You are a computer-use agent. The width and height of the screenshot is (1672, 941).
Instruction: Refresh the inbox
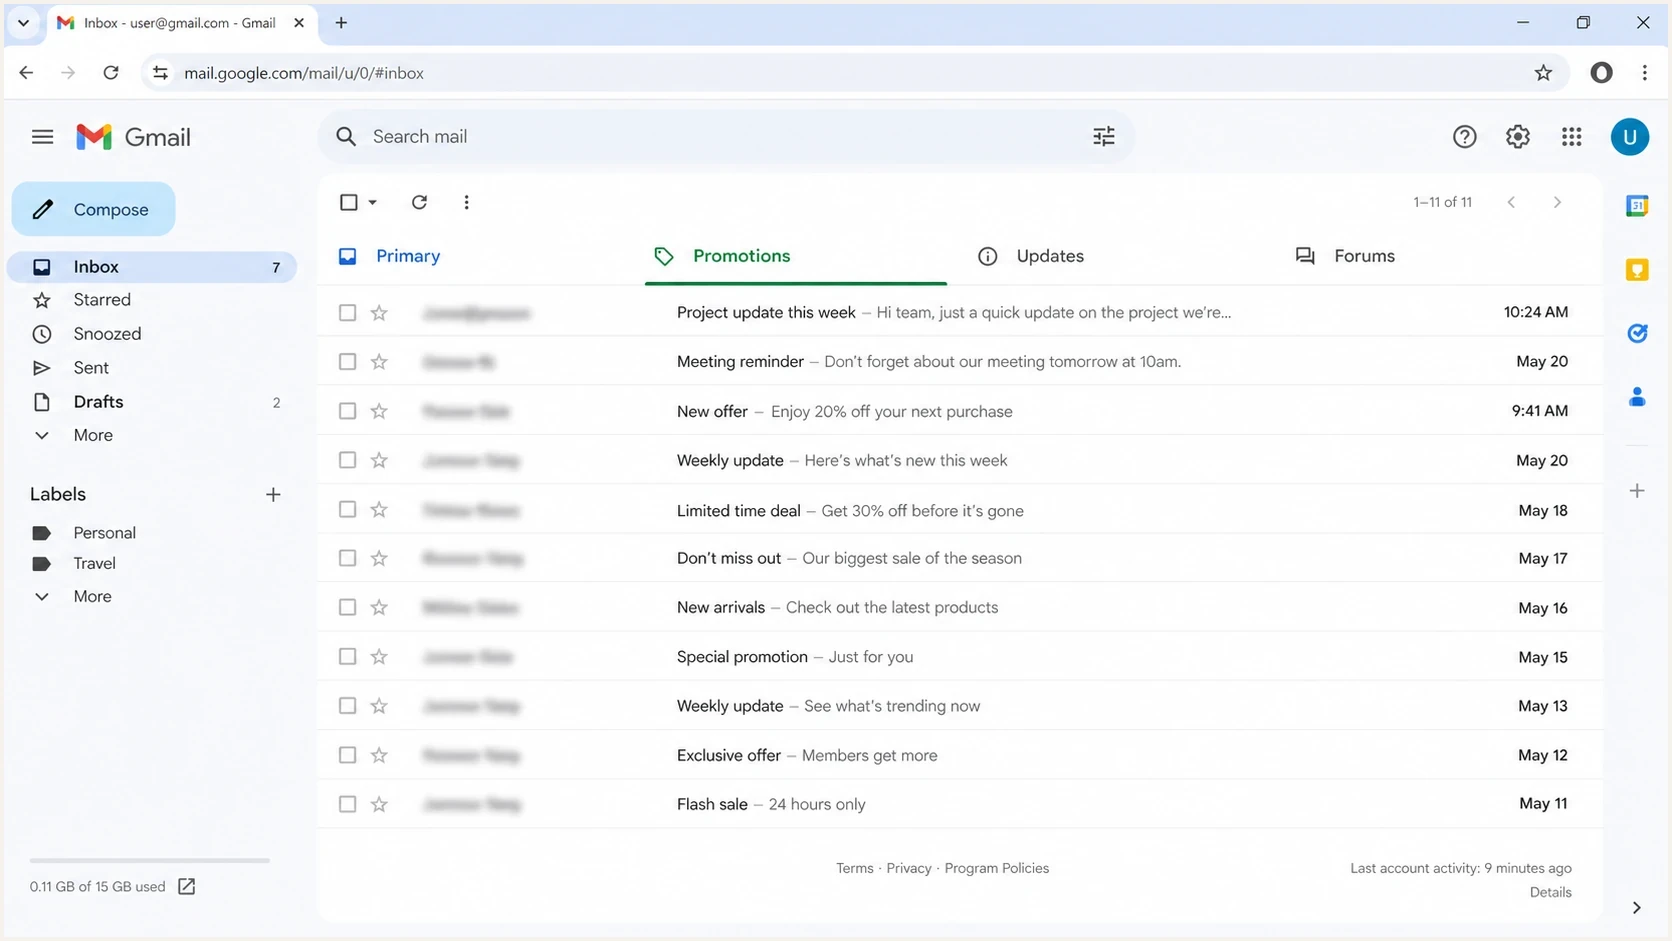[x=419, y=202]
